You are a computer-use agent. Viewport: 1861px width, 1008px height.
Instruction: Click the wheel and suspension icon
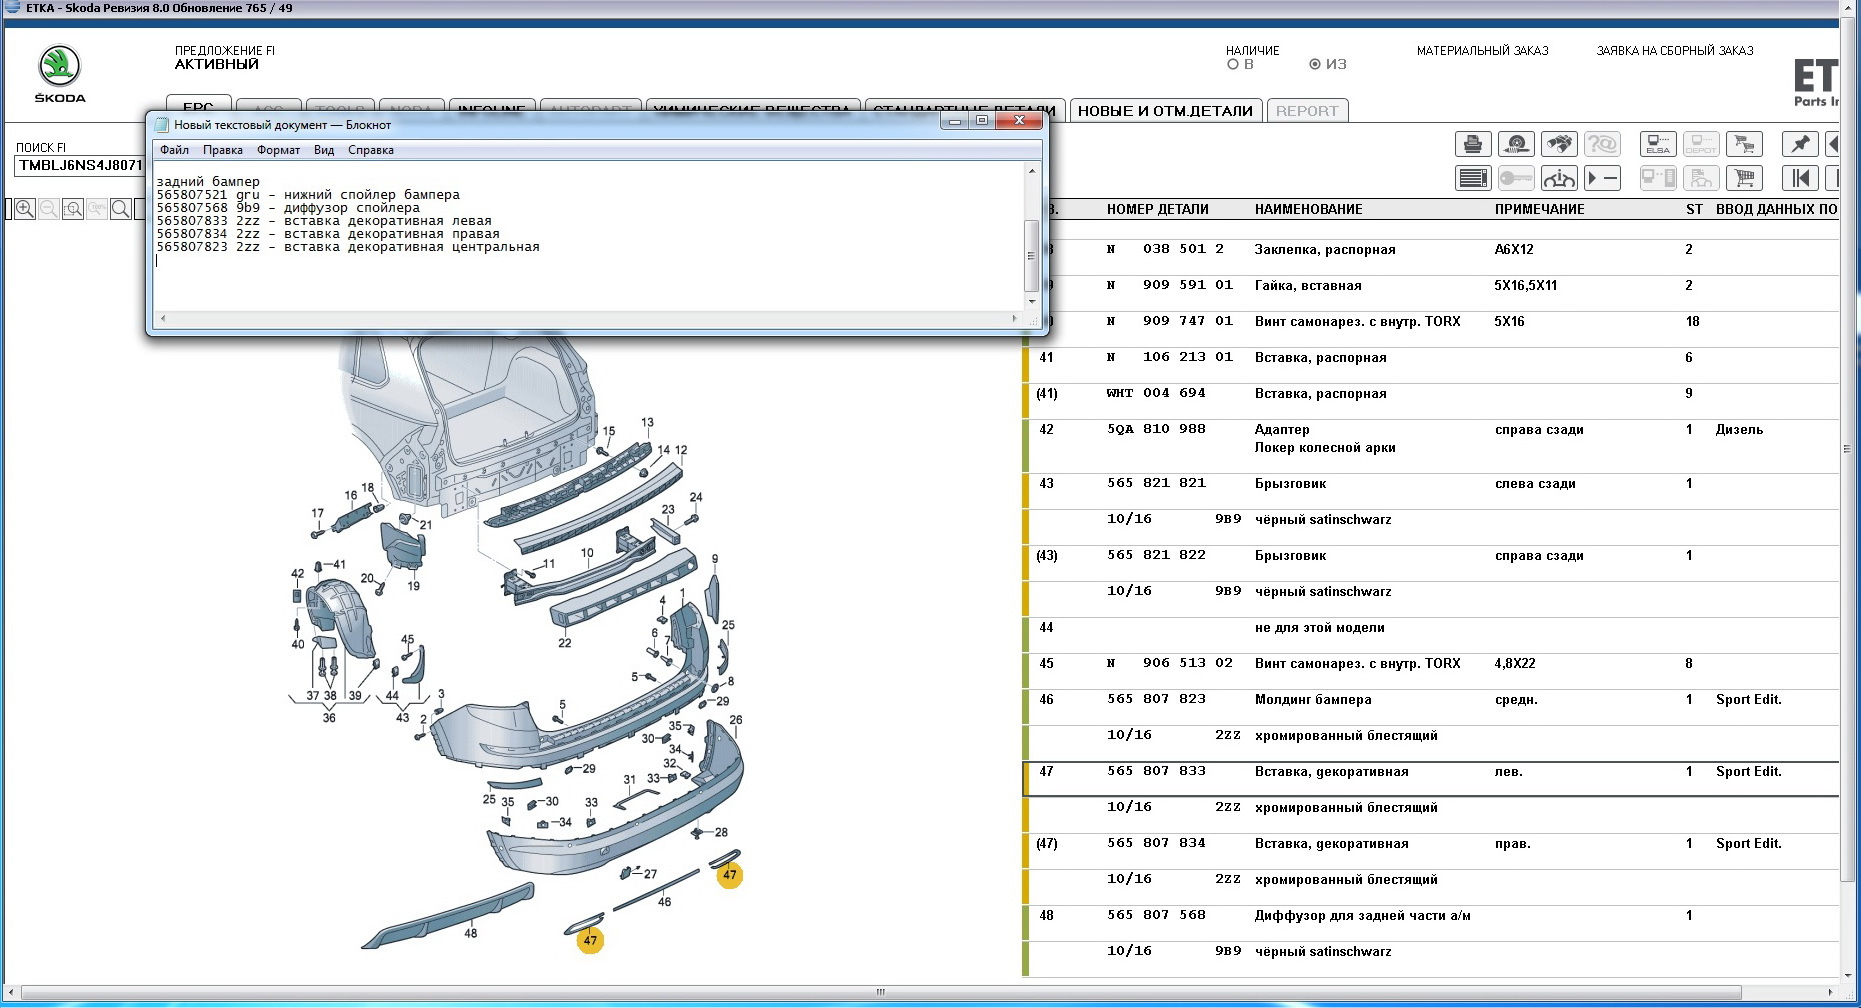(1515, 144)
